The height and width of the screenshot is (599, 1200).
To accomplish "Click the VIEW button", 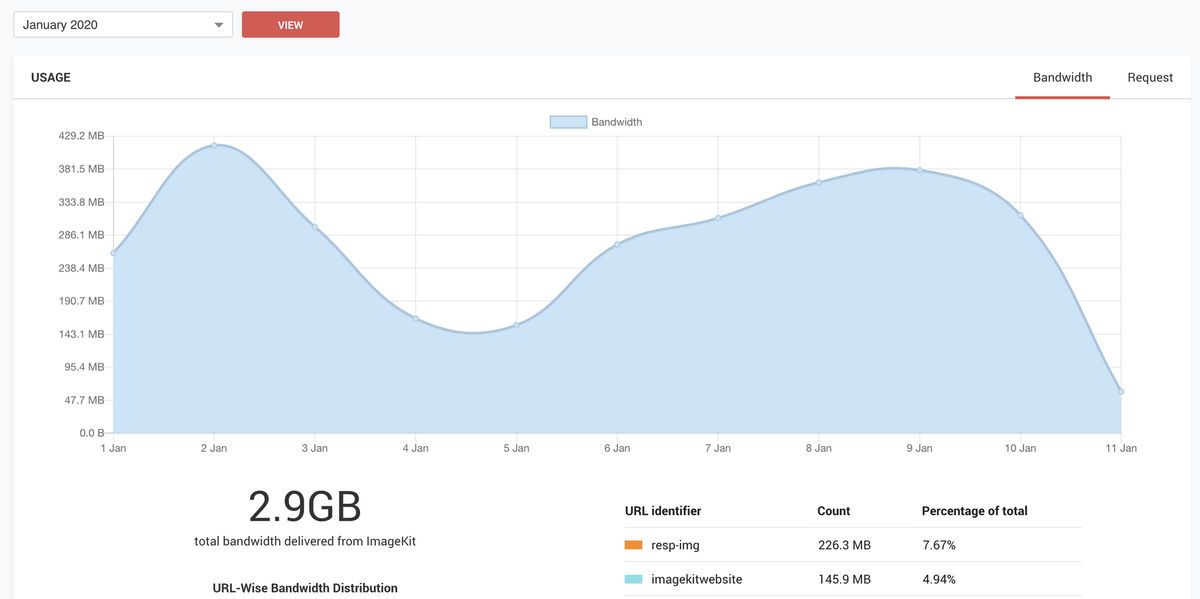I will [290, 23].
